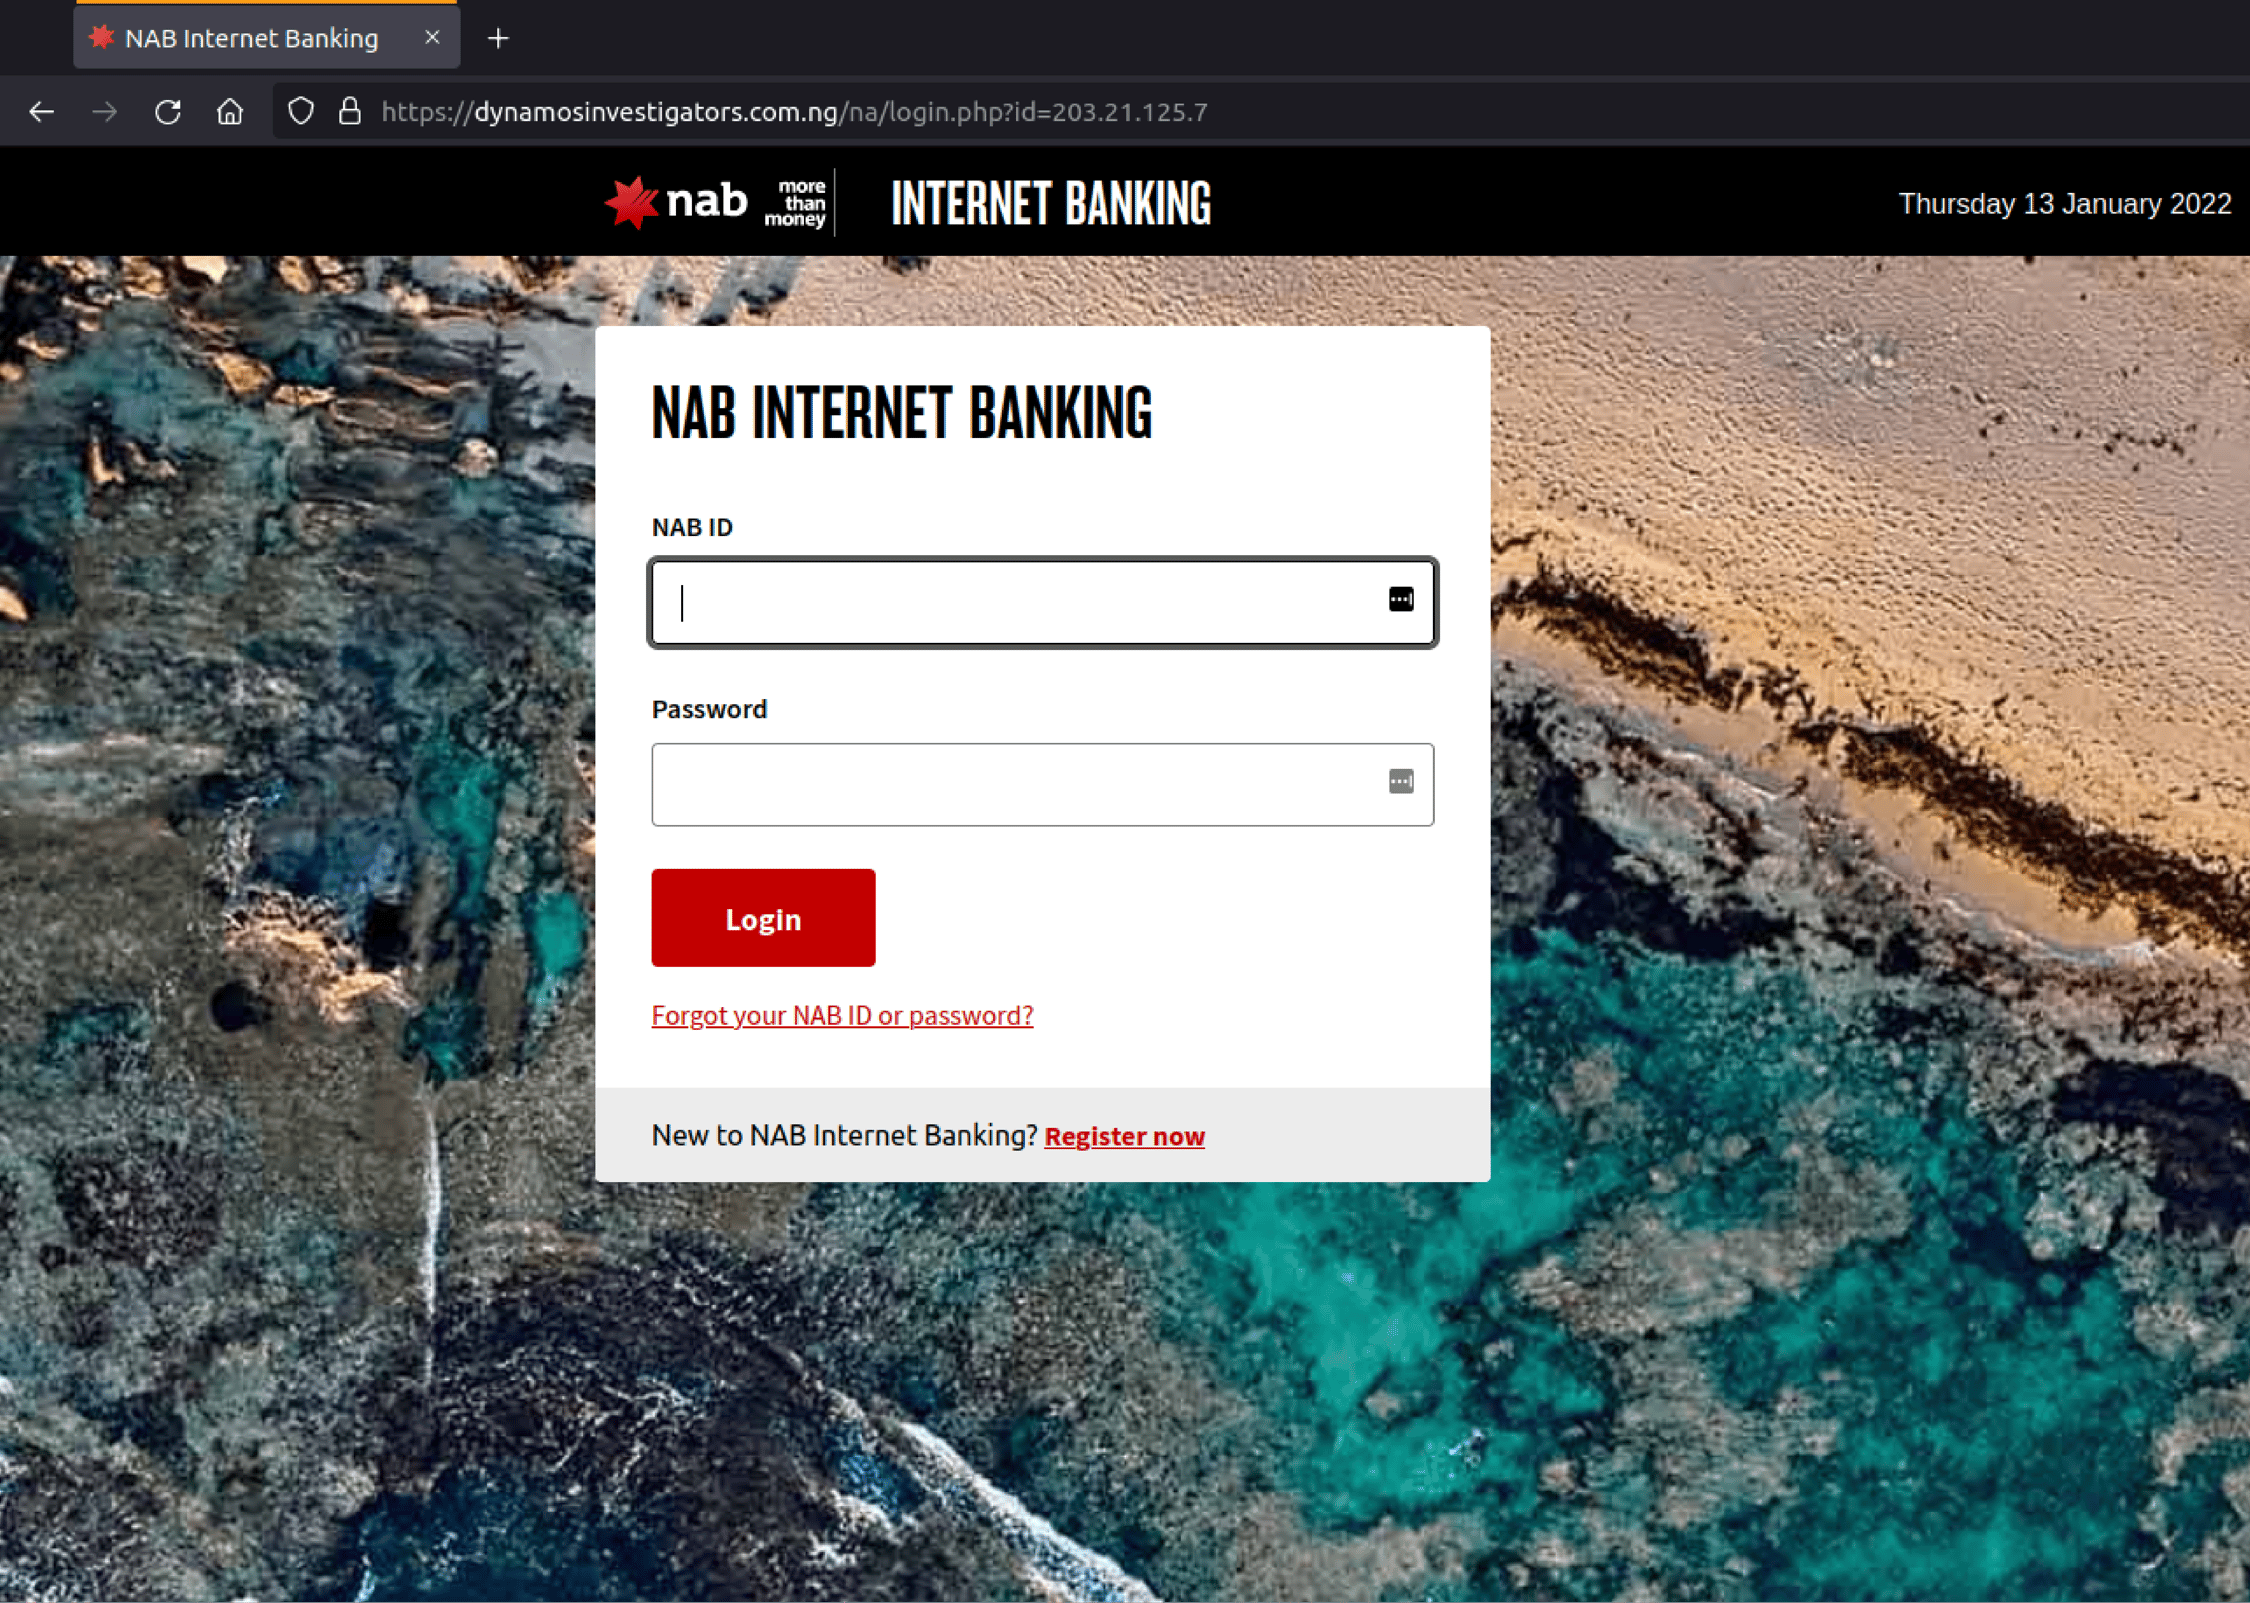Close the NAB Internet Banking tab
2250x1603 pixels.
(x=432, y=38)
